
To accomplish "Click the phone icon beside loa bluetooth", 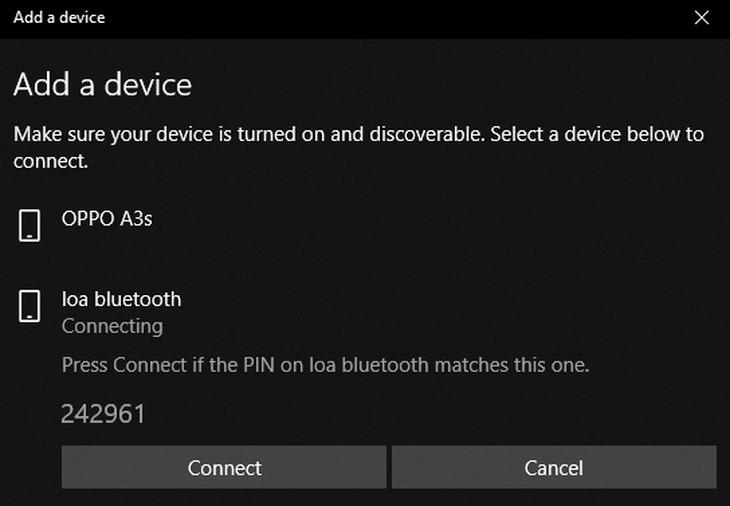I will (x=30, y=306).
